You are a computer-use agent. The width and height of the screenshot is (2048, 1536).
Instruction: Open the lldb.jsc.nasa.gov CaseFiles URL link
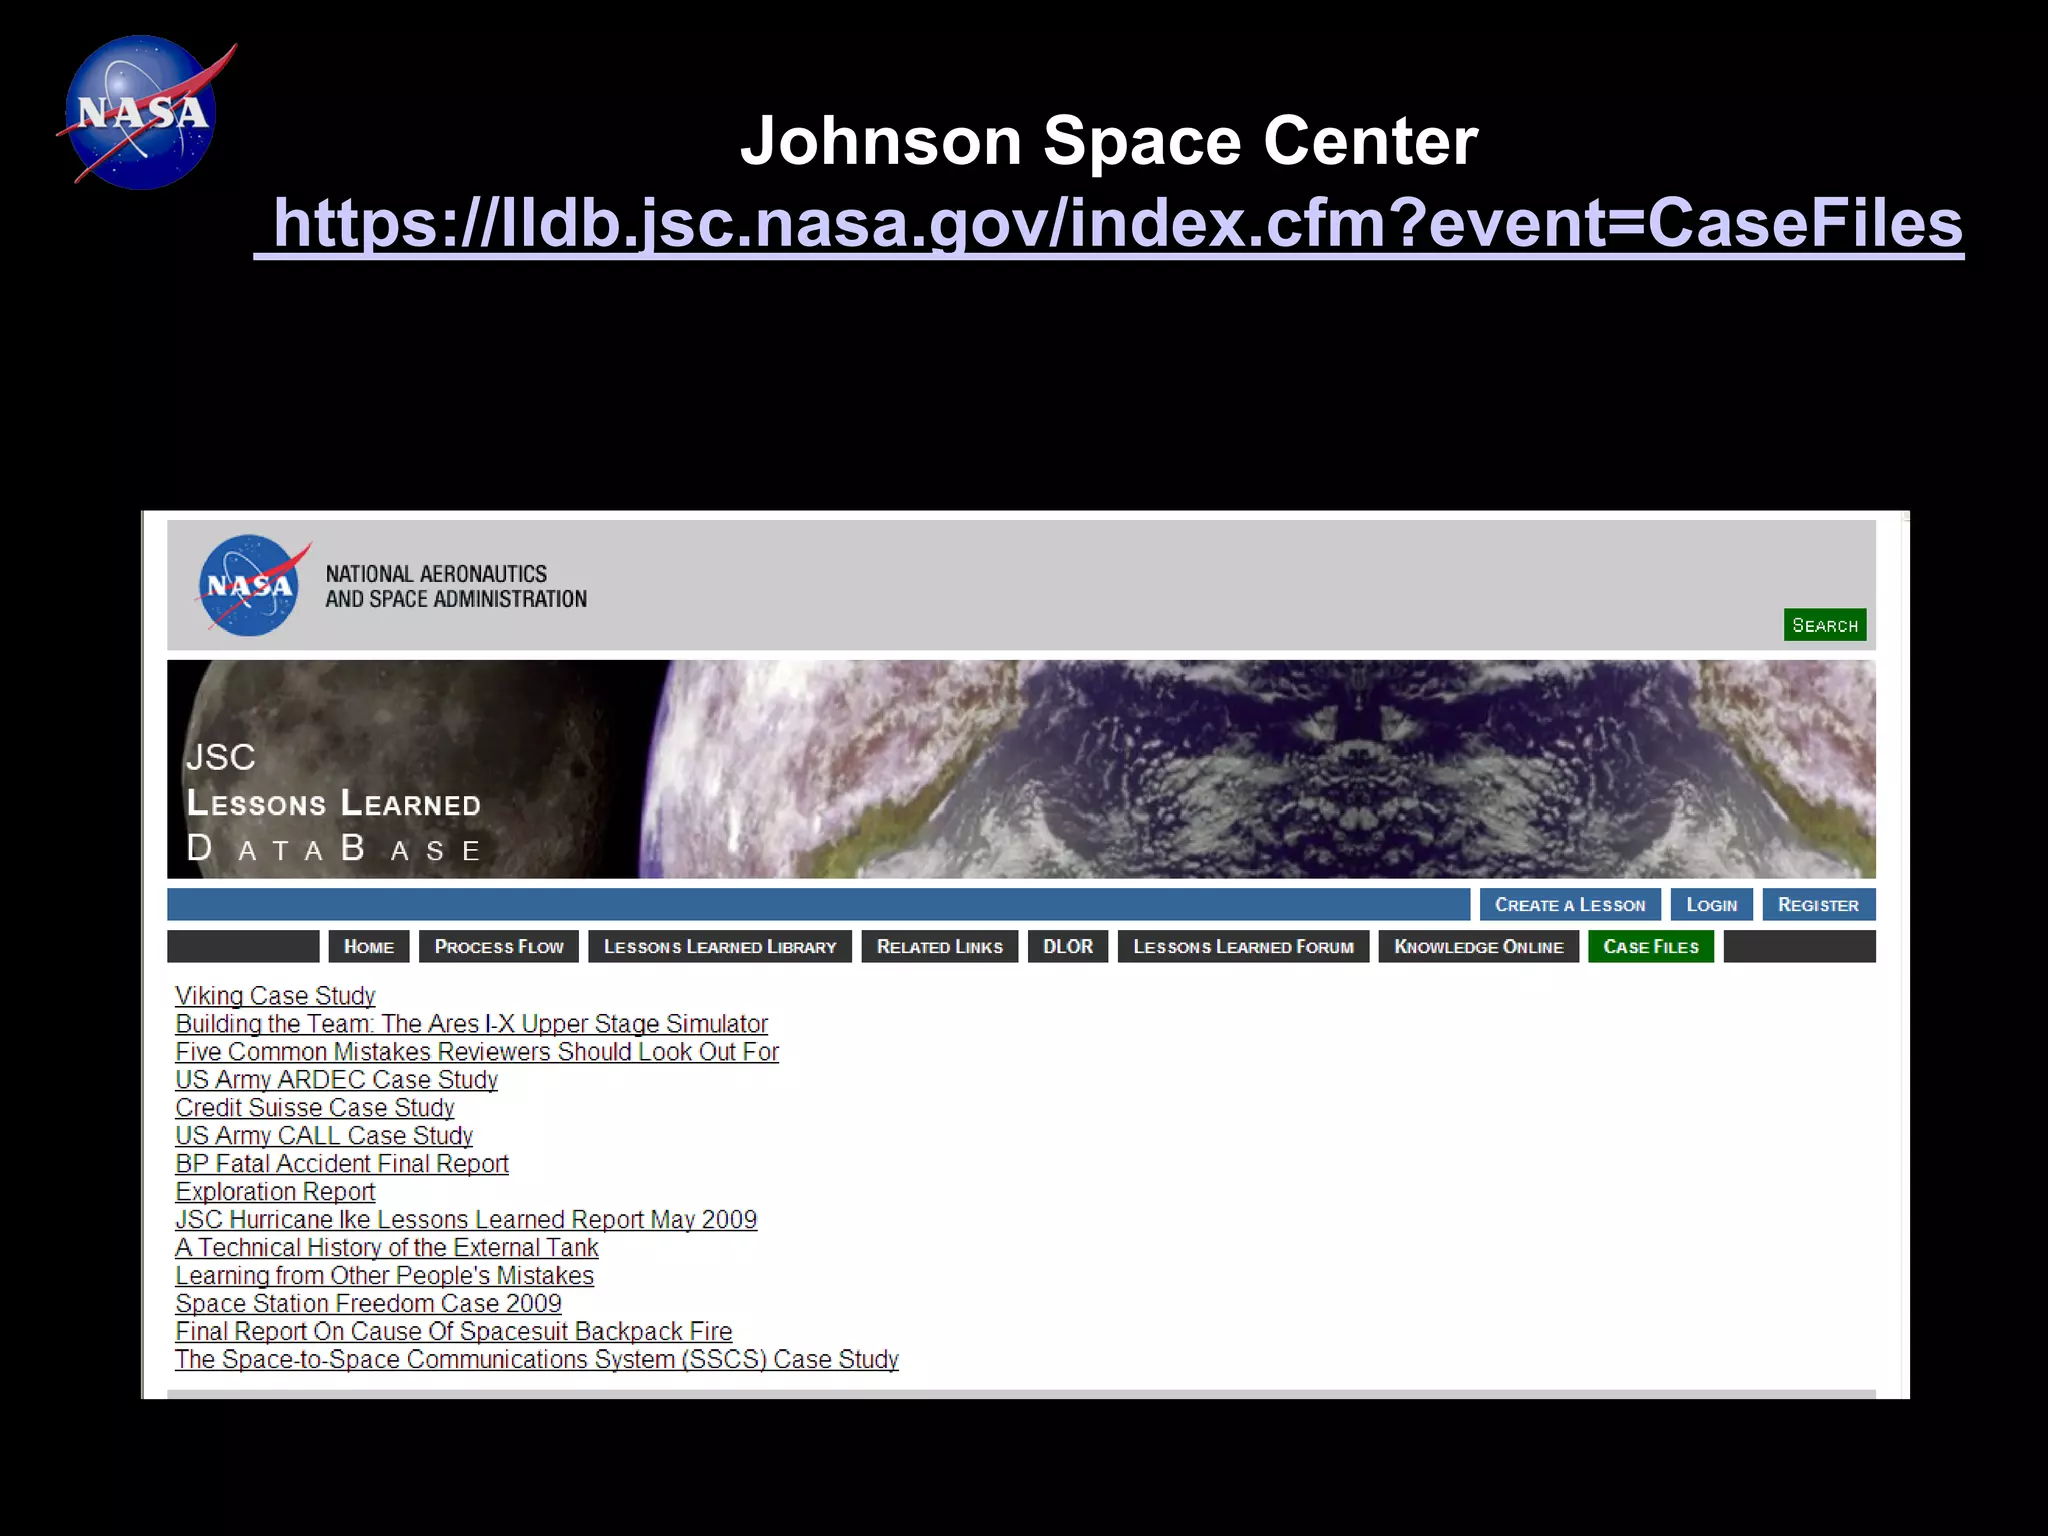(1109, 222)
